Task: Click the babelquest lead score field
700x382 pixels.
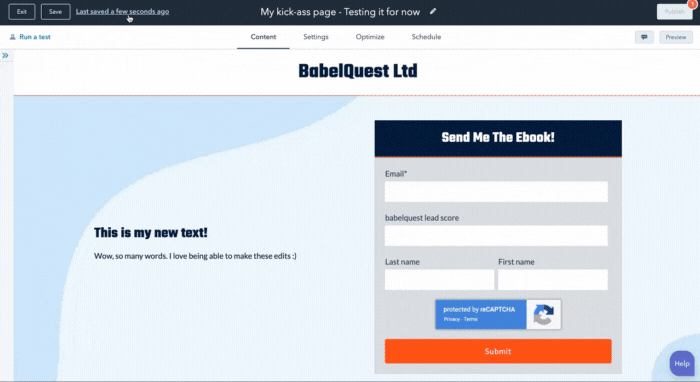Action: point(496,235)
